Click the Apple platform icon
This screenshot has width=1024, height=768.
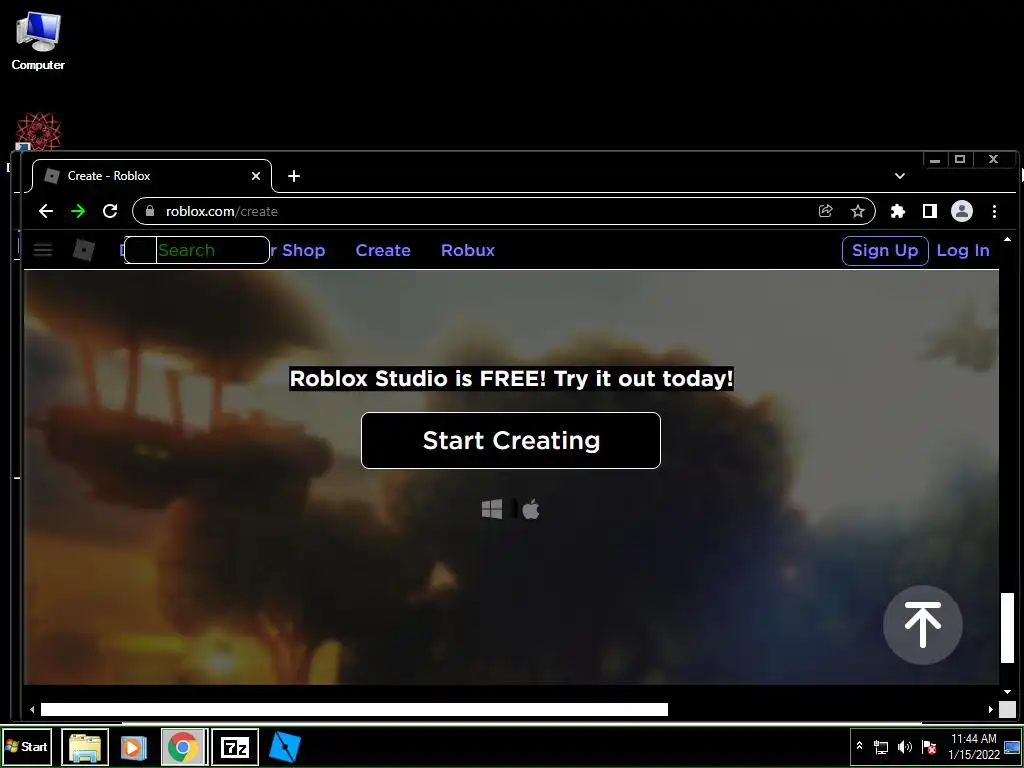tap(531, 509)
